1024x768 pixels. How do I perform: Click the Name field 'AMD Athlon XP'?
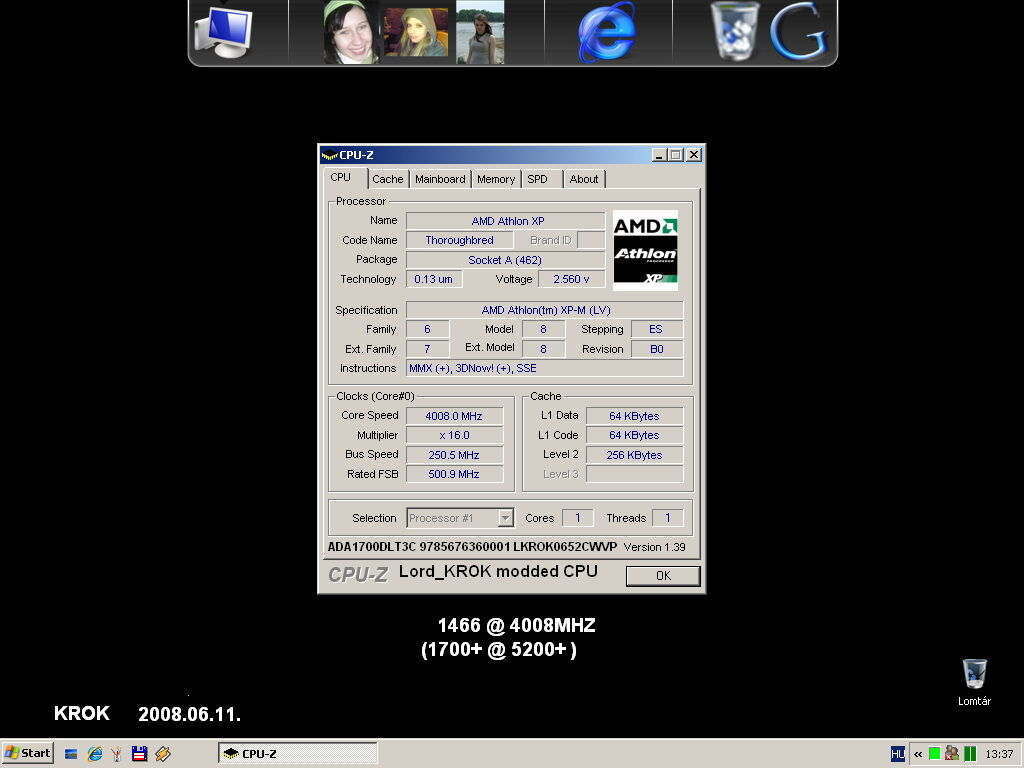505,221
